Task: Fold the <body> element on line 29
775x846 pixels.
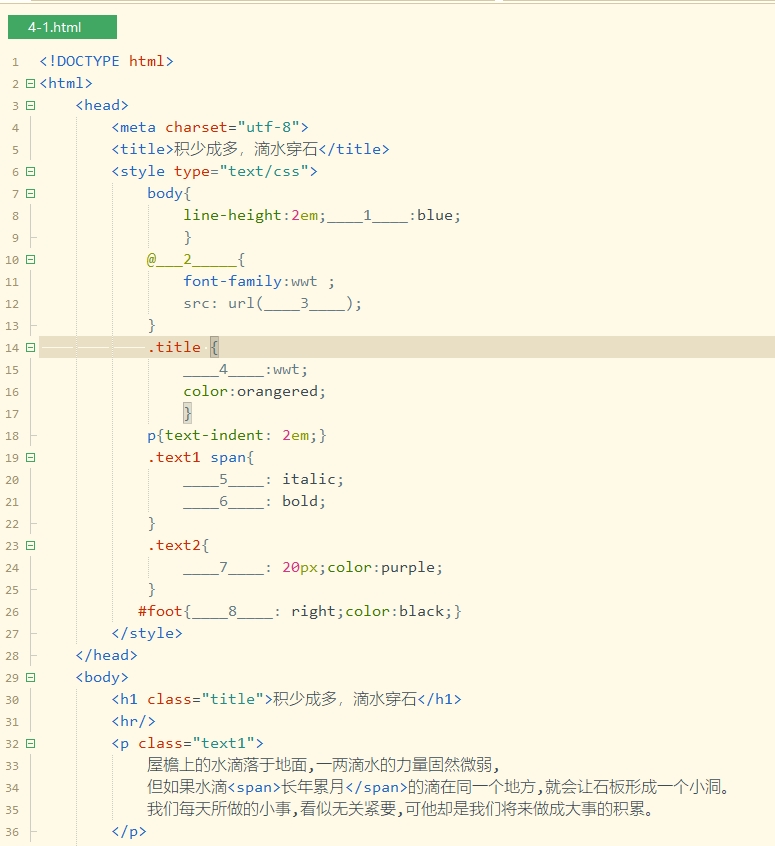Action: pyautogui.click(x=30, y=678)
